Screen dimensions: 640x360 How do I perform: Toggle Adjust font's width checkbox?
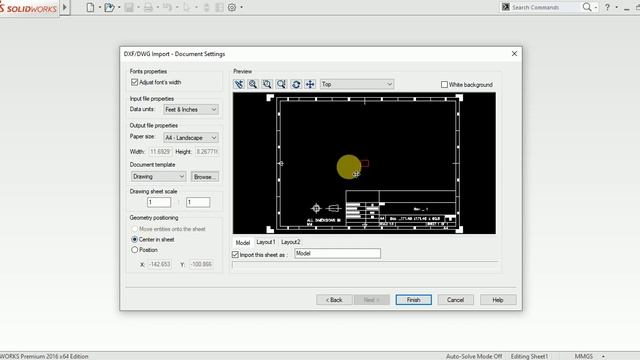(x=134, y=82)
